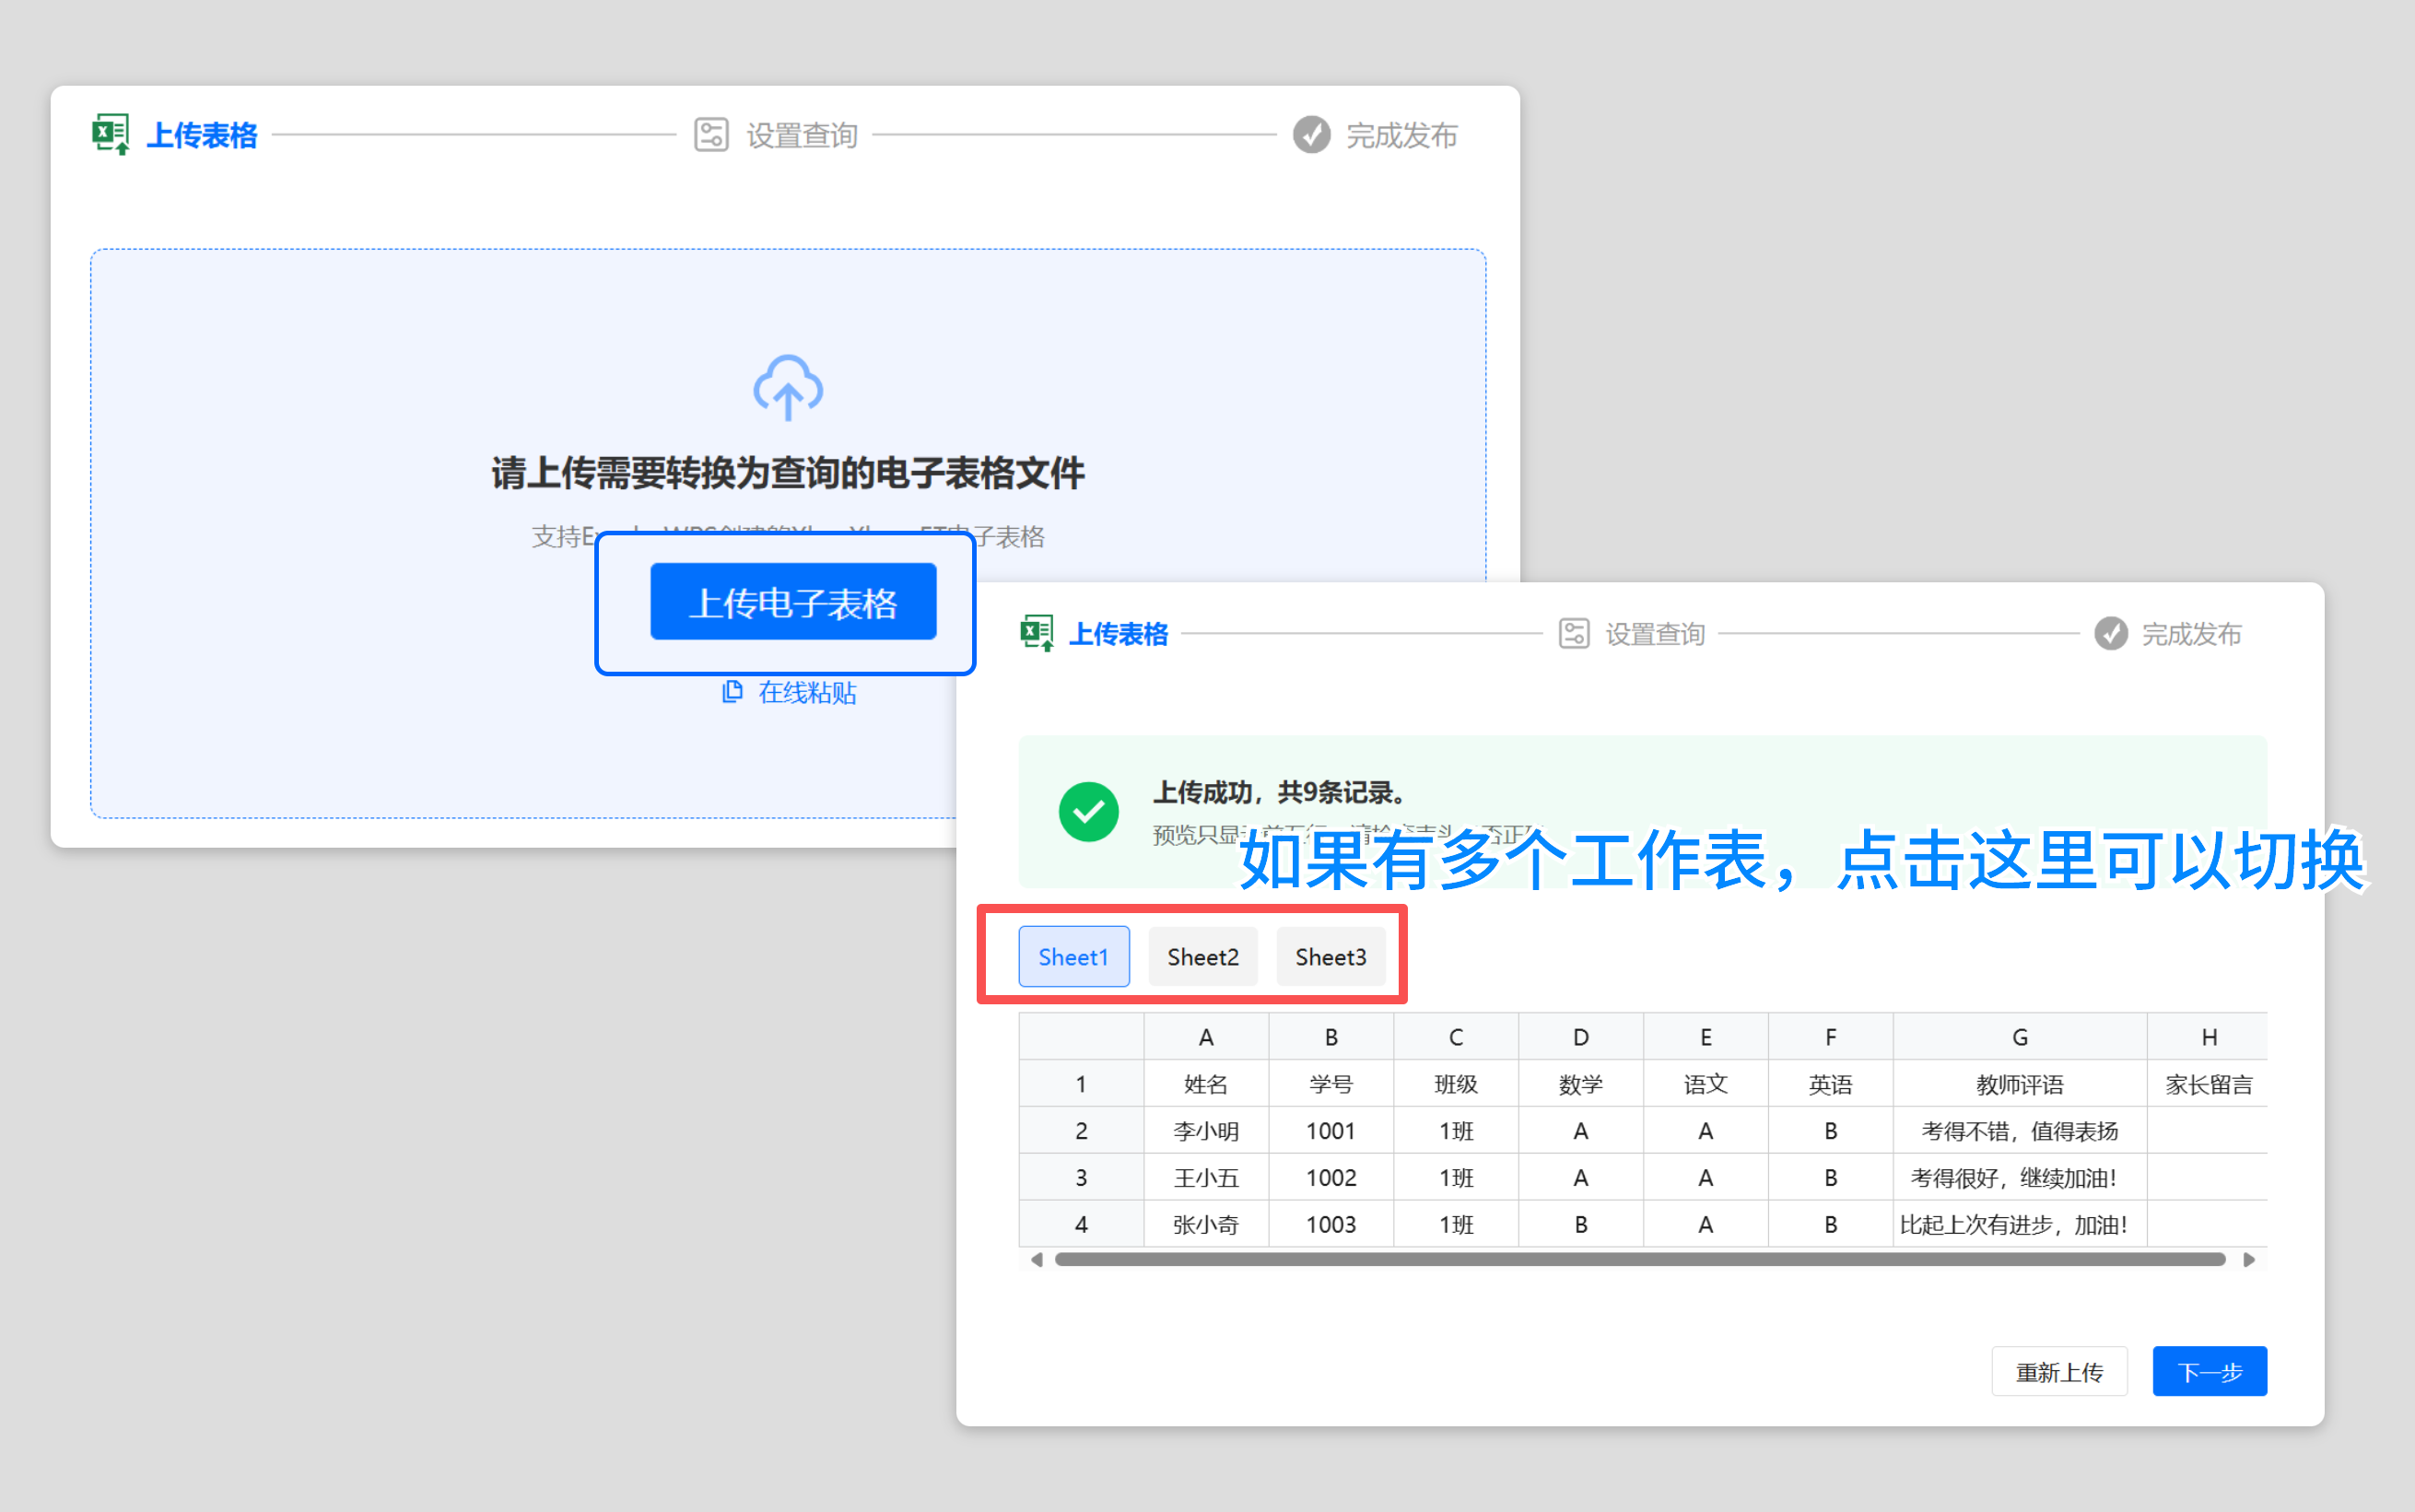Click the 完成发布 checkmark icon in back window
The width and height of the screenshot is (2415, 1512).
tap(1311, 134)
